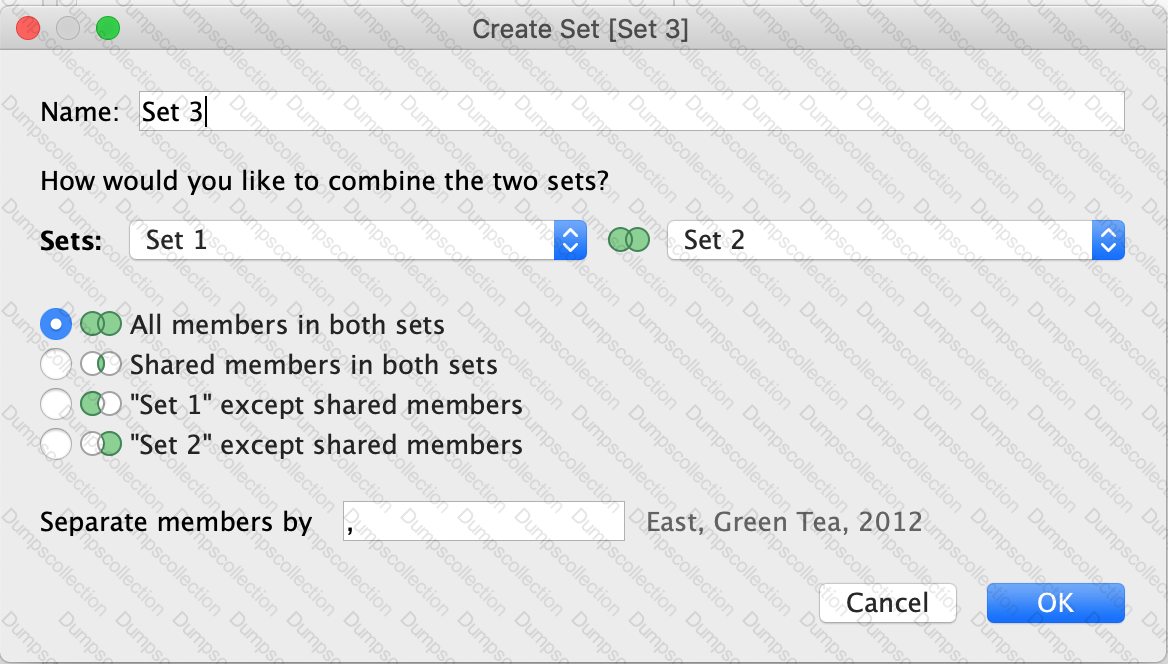Click the Name text field

pos(630,111)
